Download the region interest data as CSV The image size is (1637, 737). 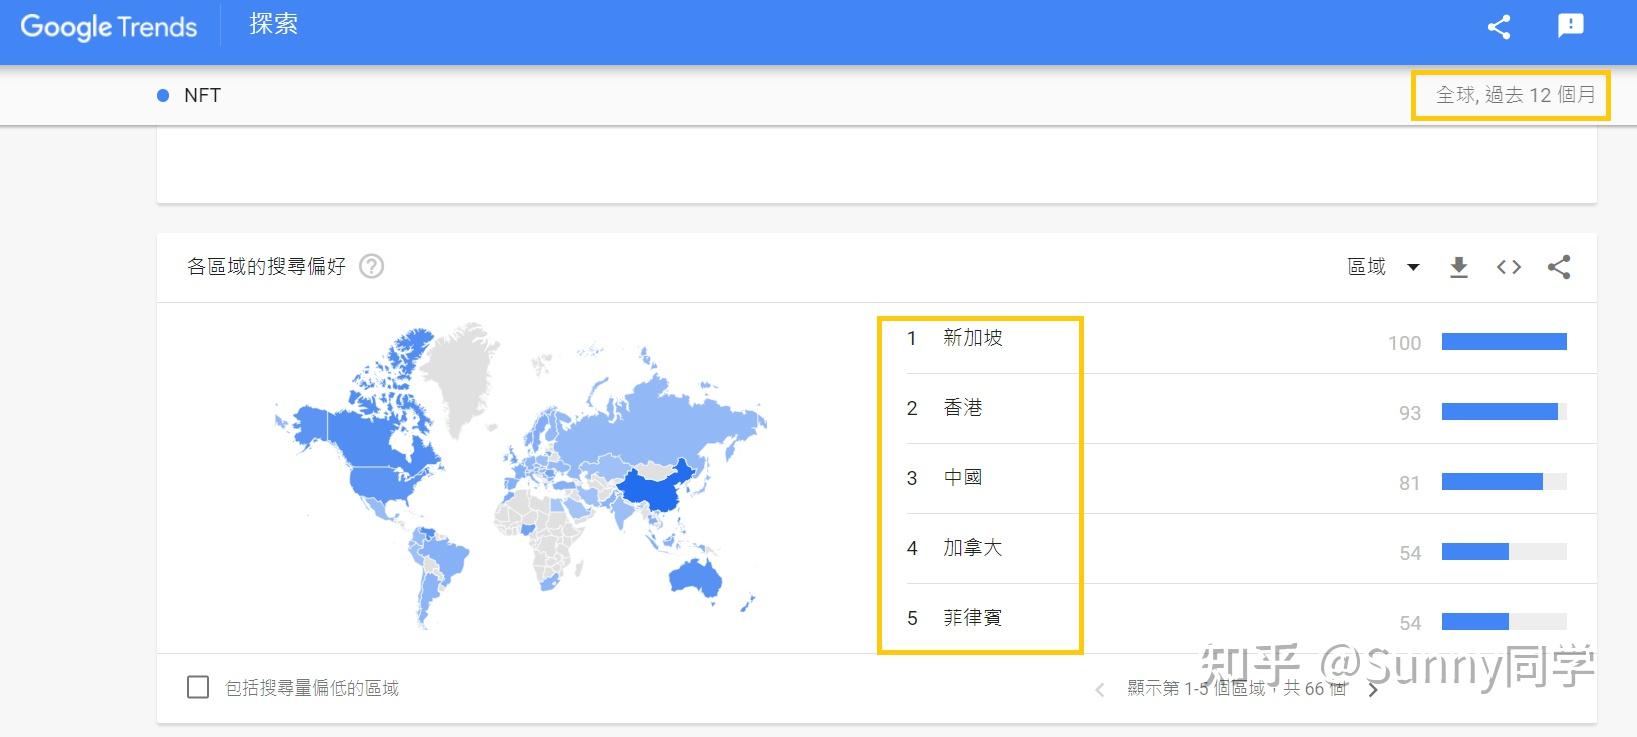tap(1459, 267)
